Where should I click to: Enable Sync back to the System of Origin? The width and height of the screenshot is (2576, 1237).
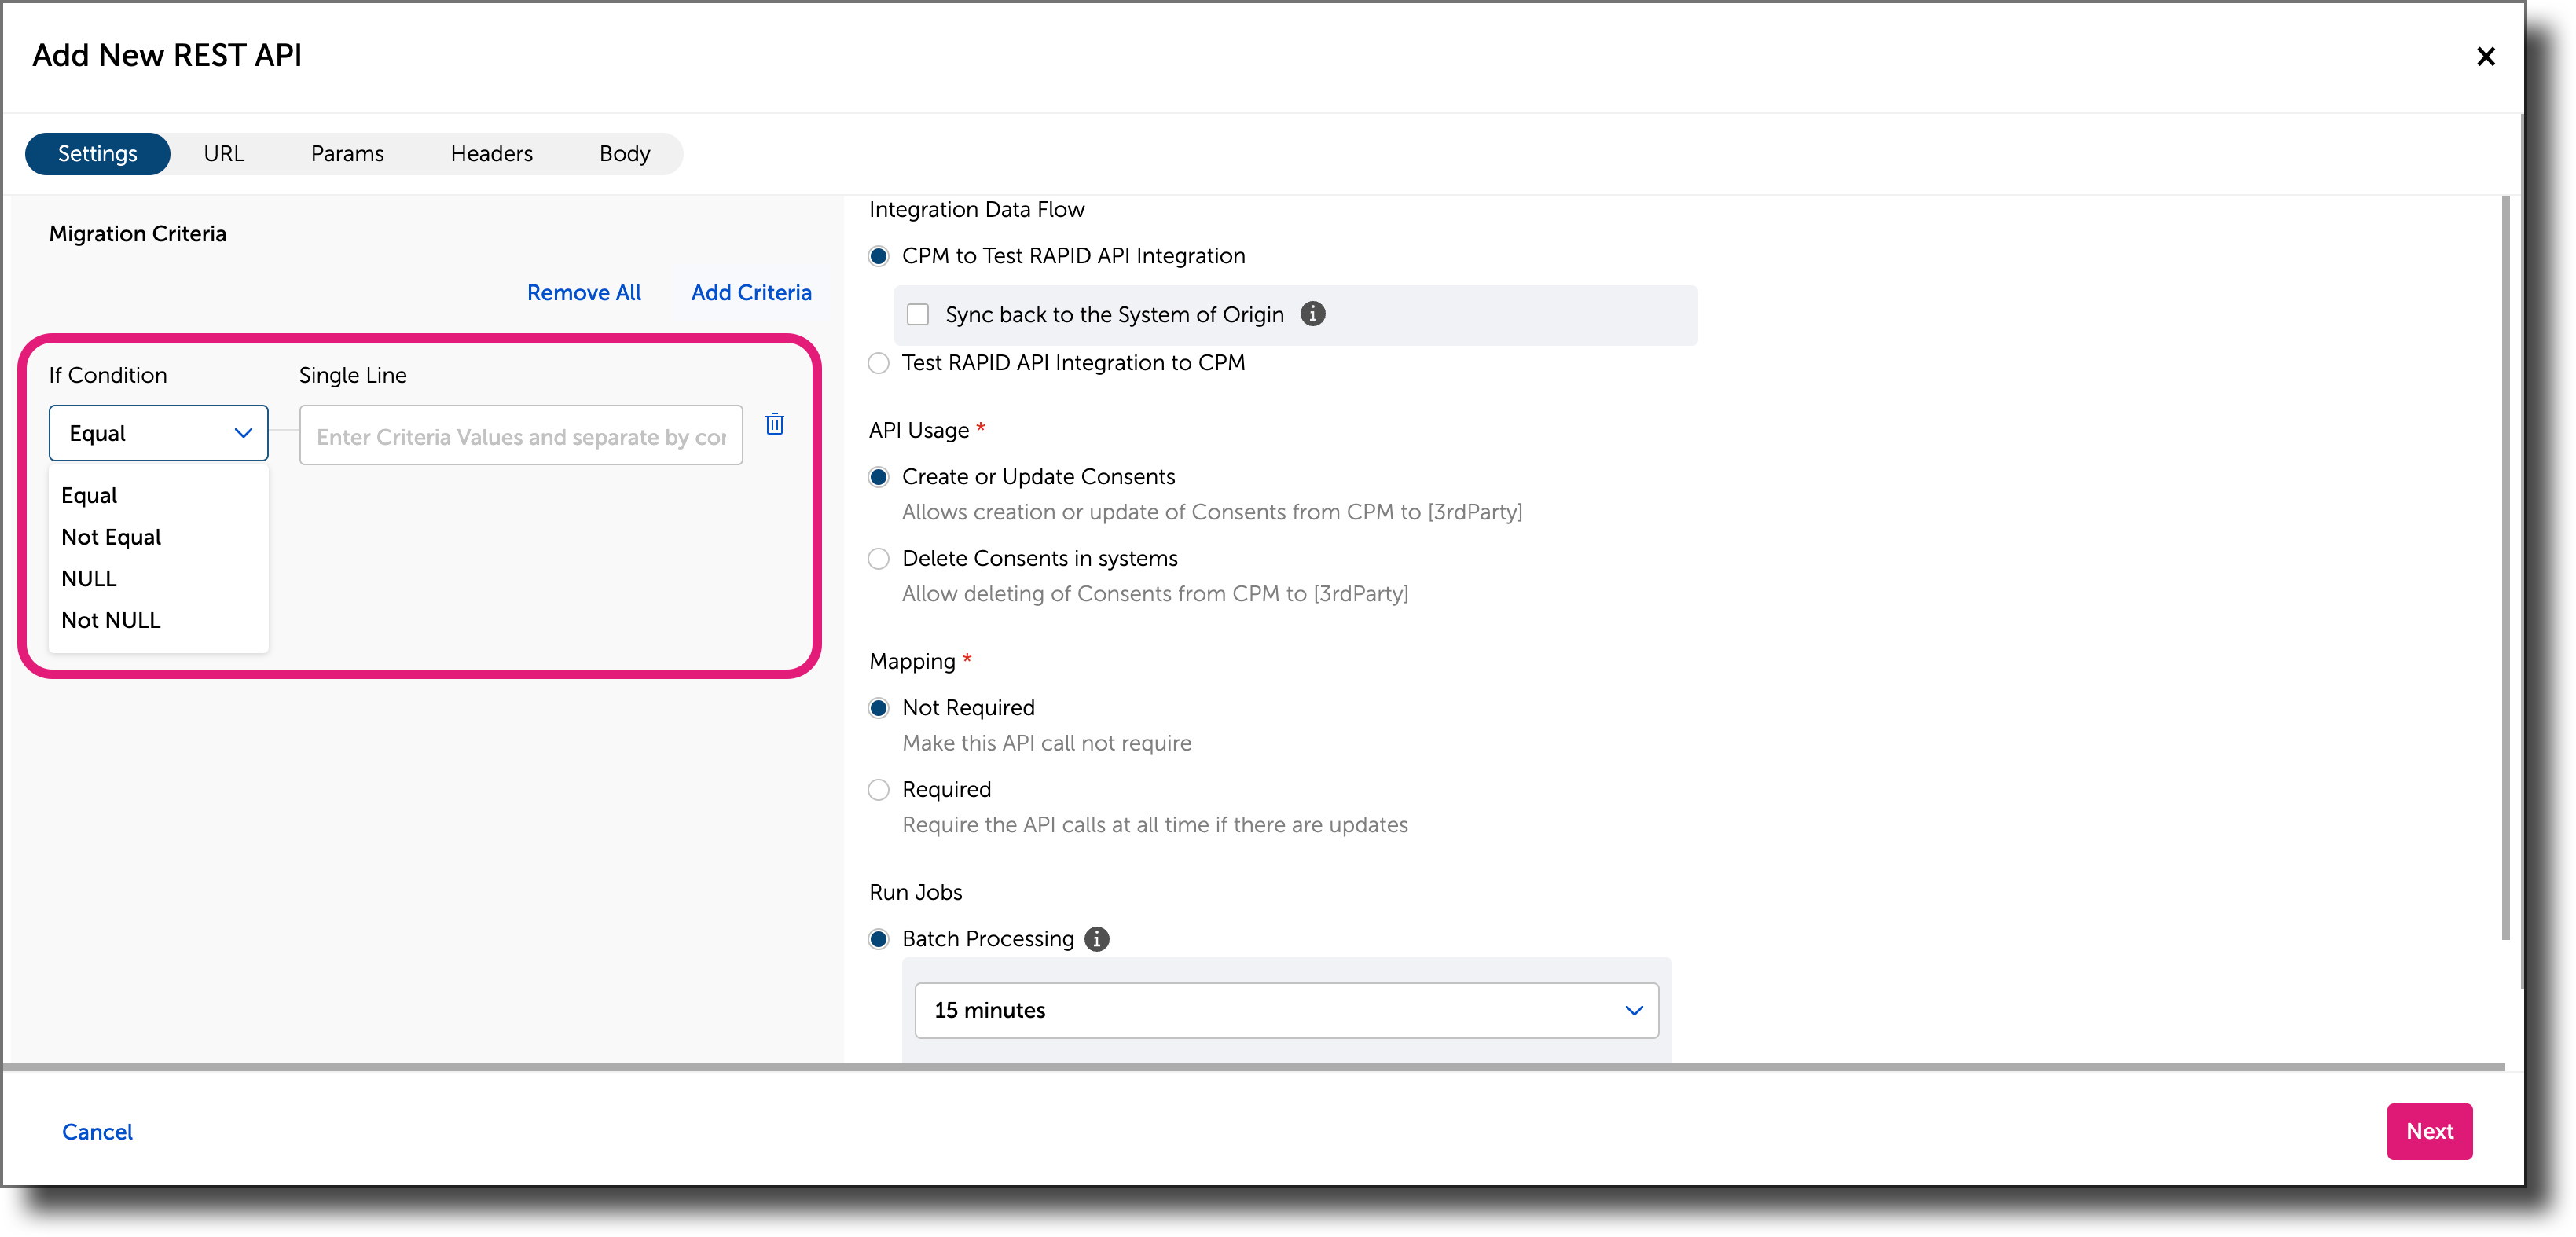point(917,313)
